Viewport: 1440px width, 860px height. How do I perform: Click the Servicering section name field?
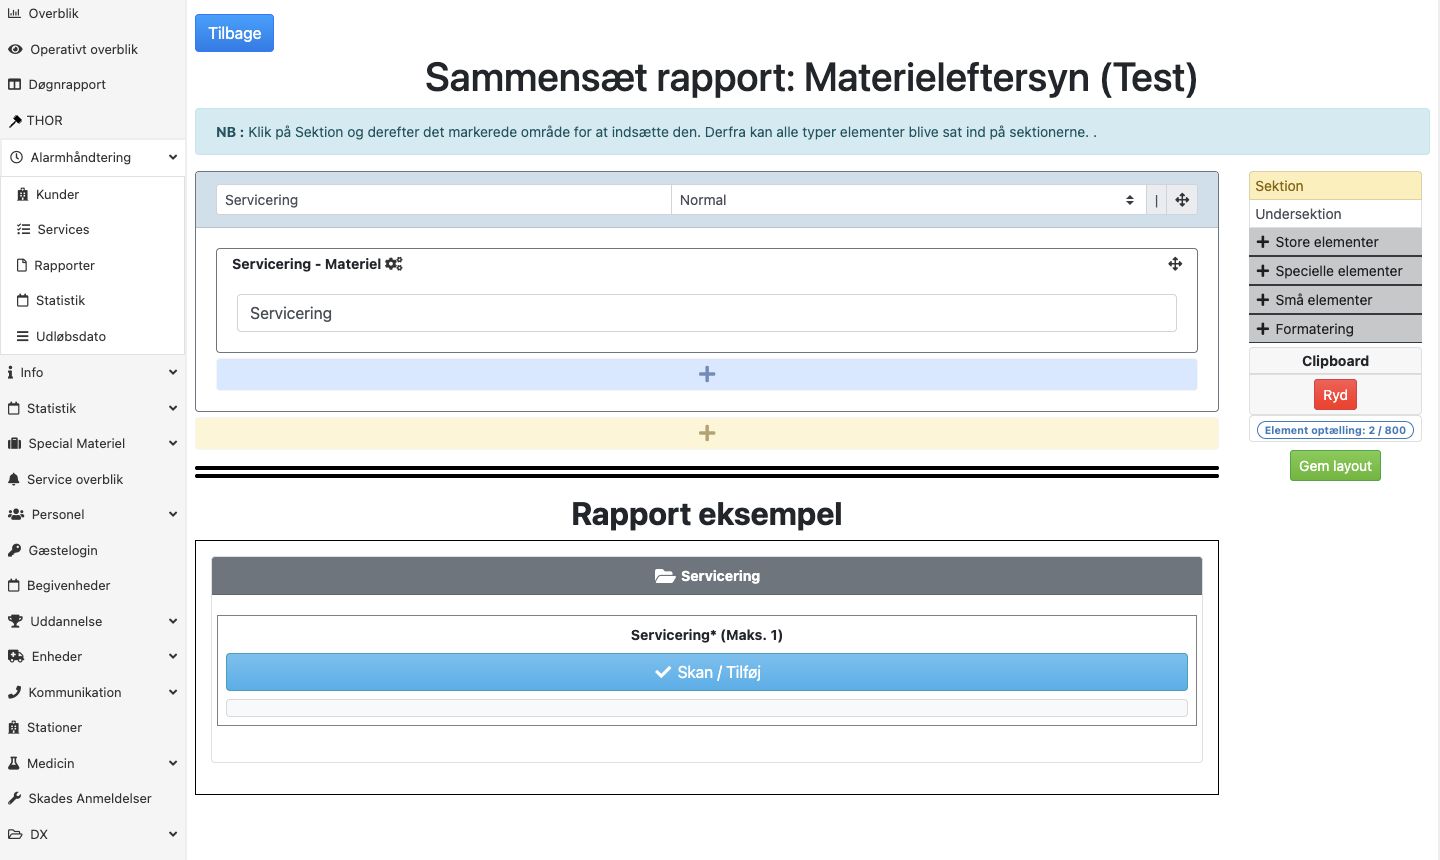click(444, 200)
